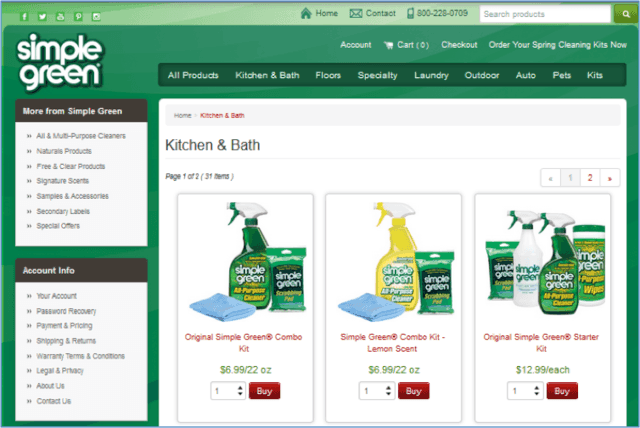Go to Checkout
The image size is (640, 428).
click(x=459, y=45)
